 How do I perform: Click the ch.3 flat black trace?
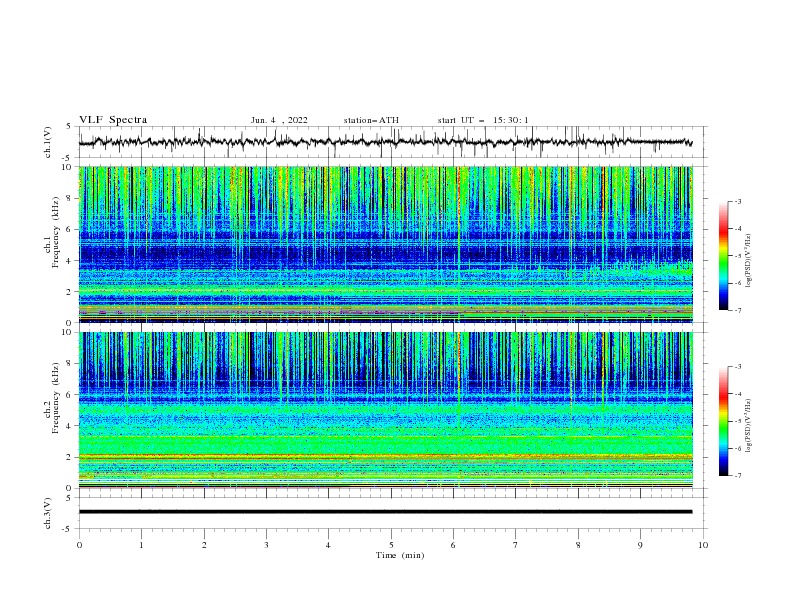(x=385, y=512)
